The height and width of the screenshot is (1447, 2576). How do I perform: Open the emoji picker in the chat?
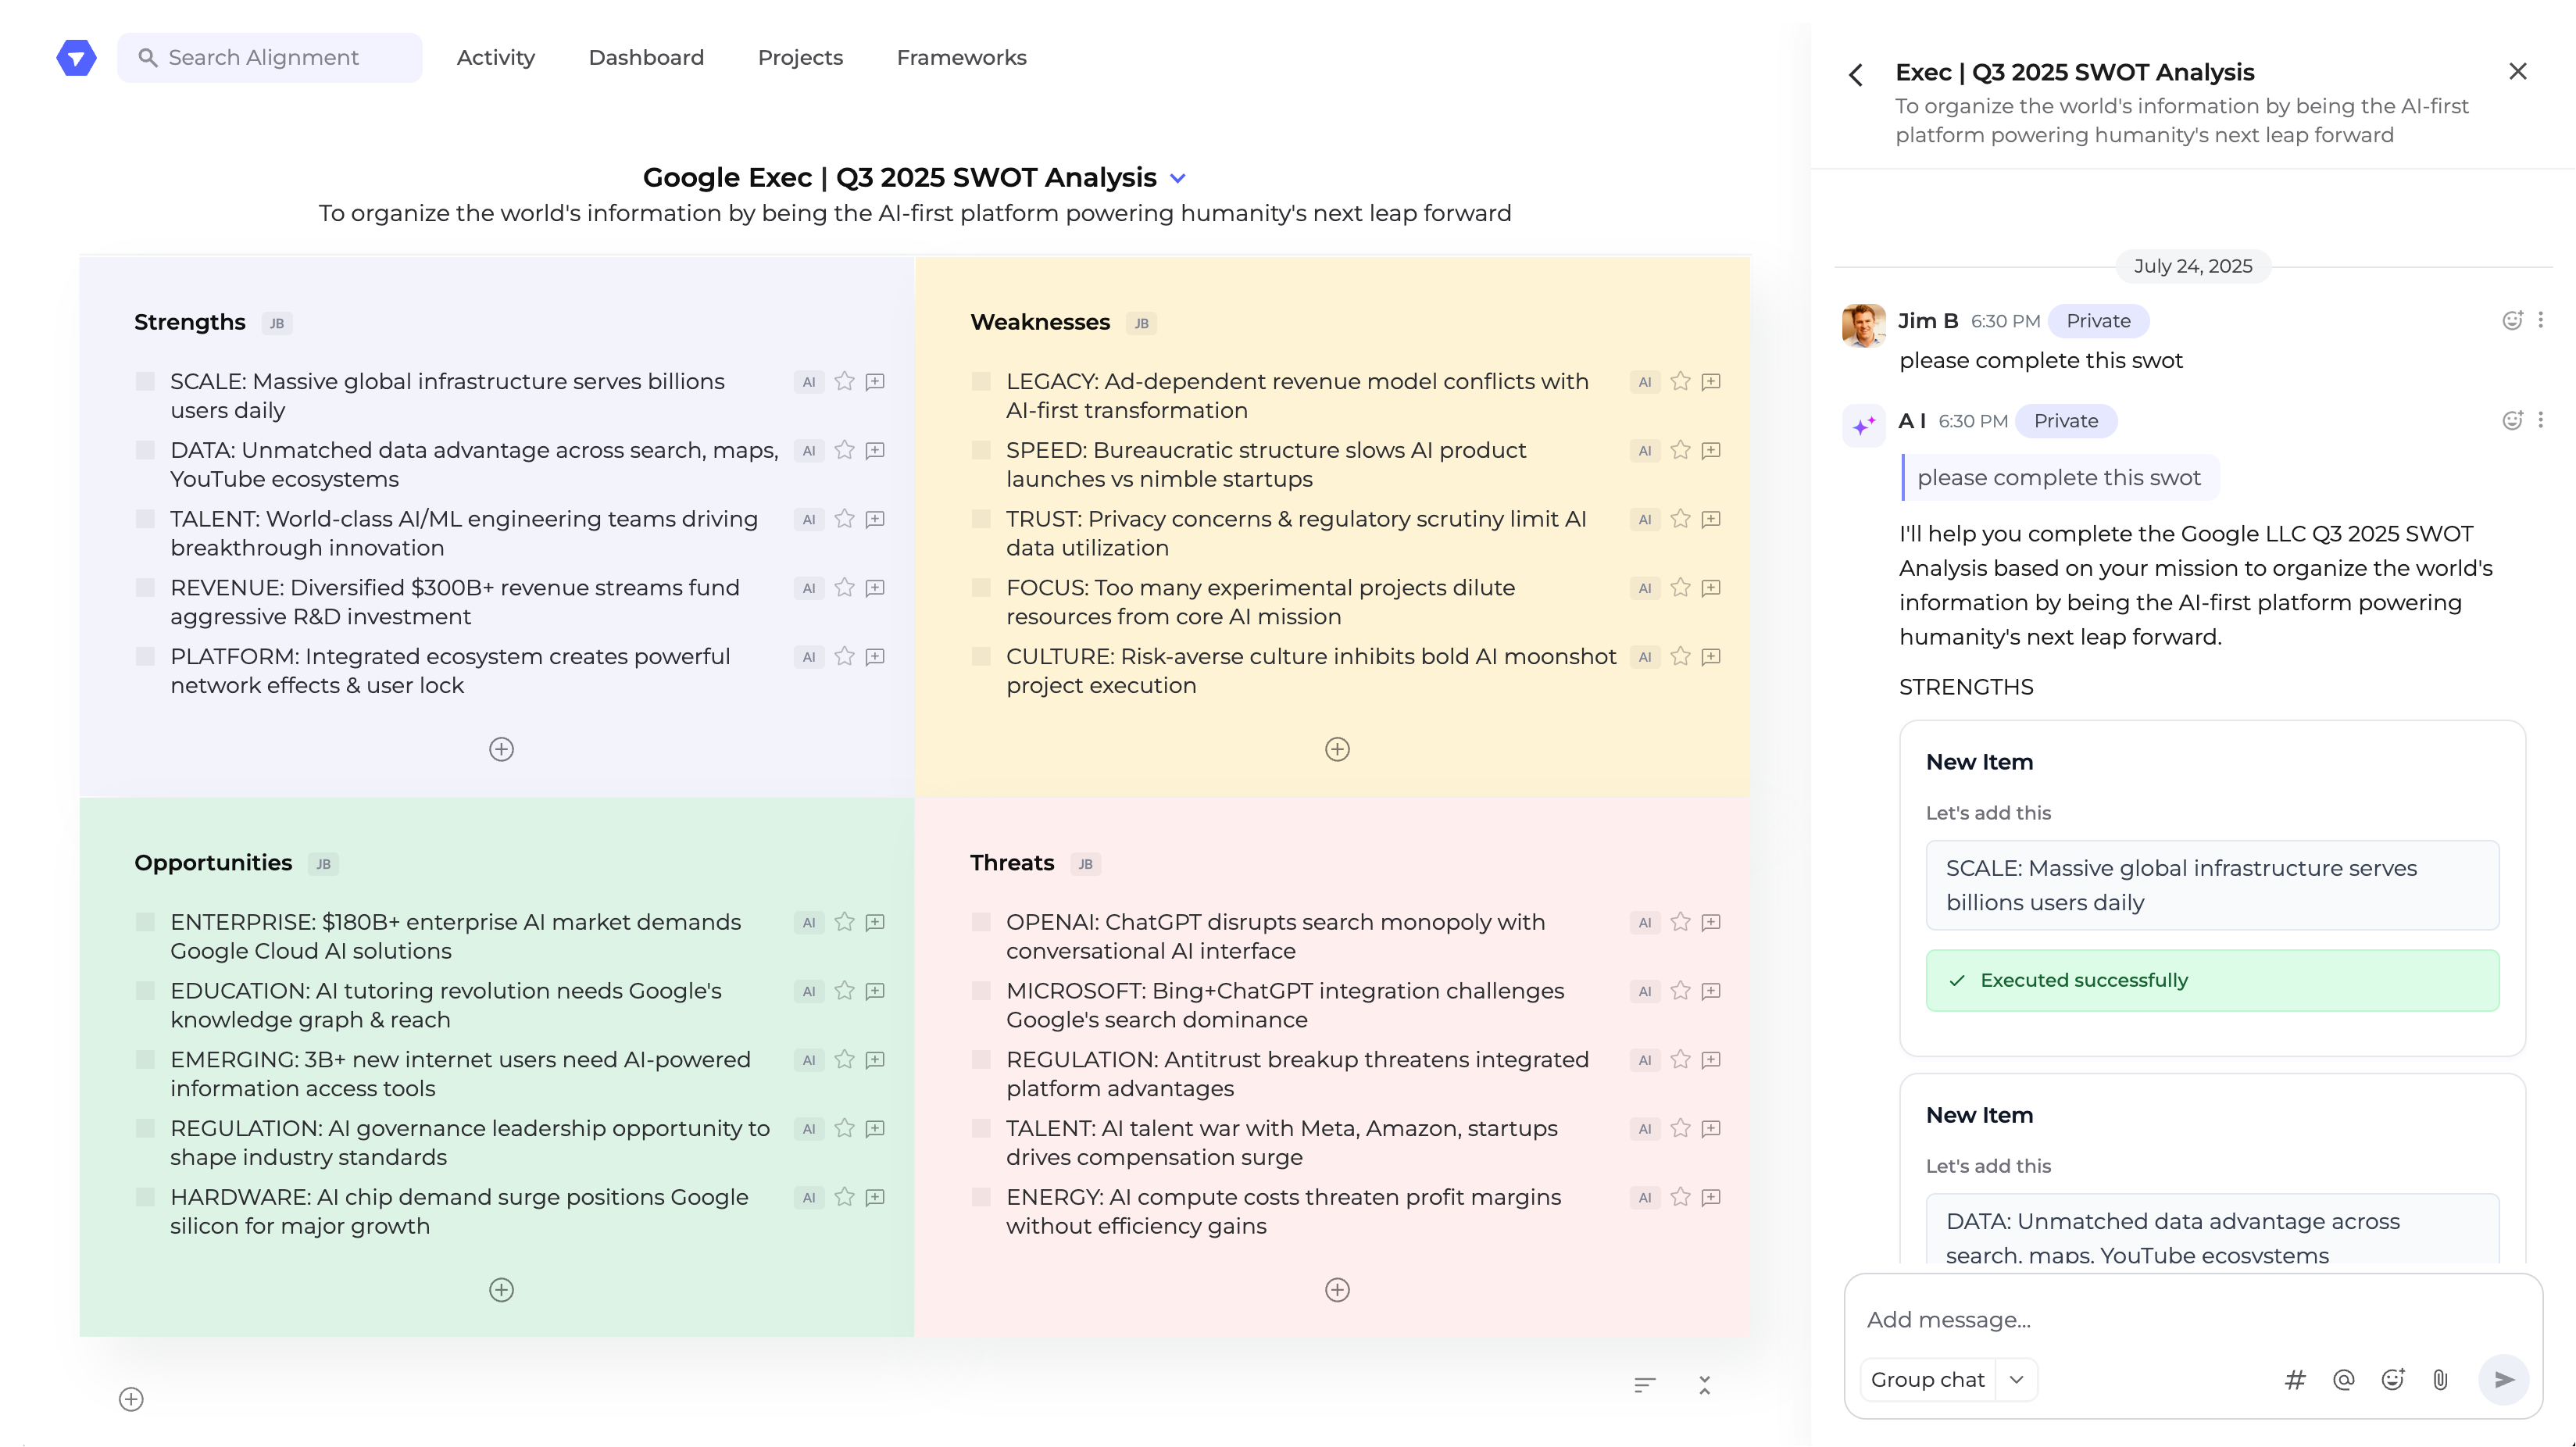2393,1379
